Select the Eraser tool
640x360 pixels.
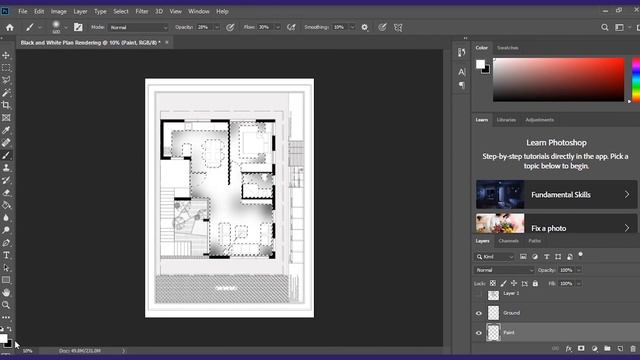pyautogui.click(x=6, y=193)
